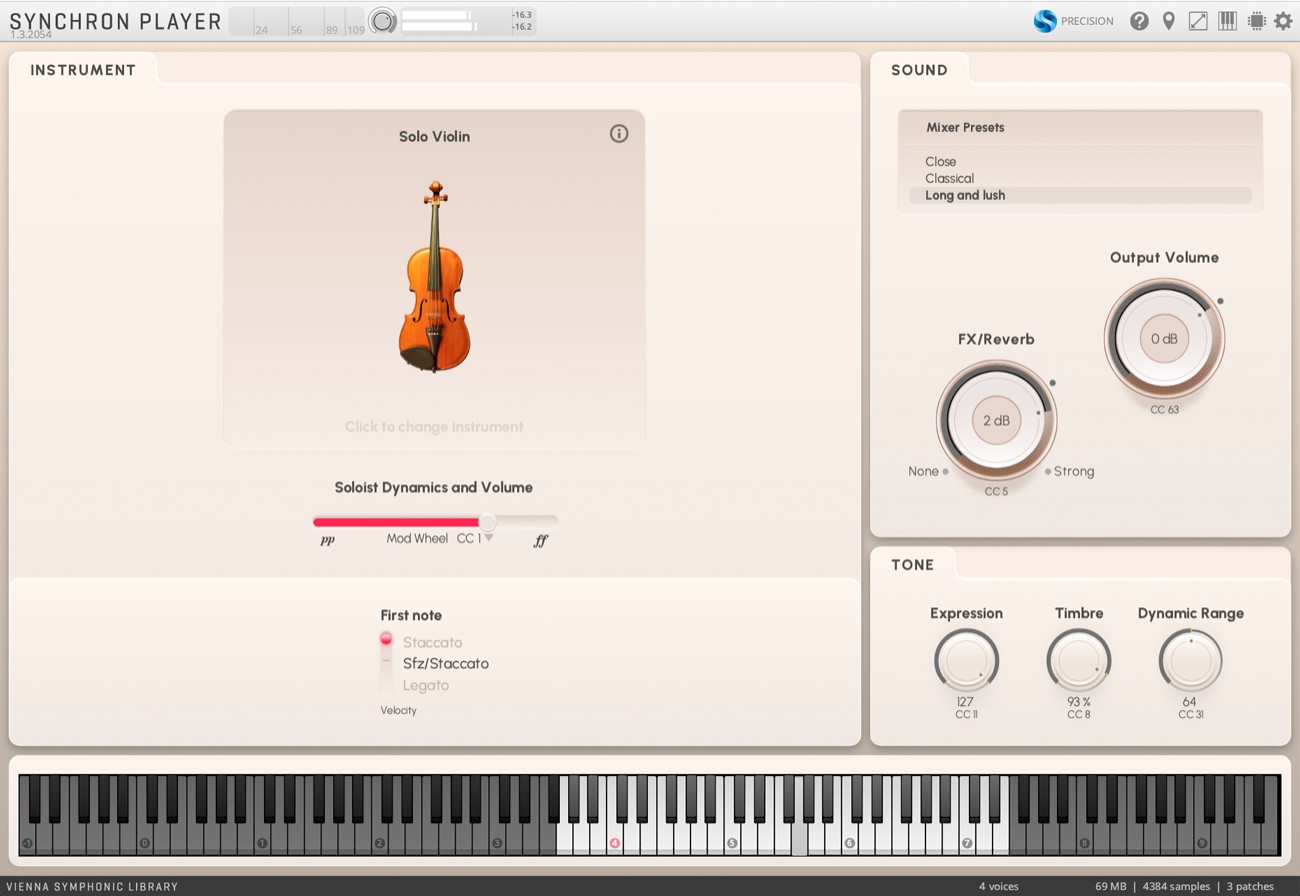Switch to the Instrument tab

pyautogui.click(x=84, y=69)
